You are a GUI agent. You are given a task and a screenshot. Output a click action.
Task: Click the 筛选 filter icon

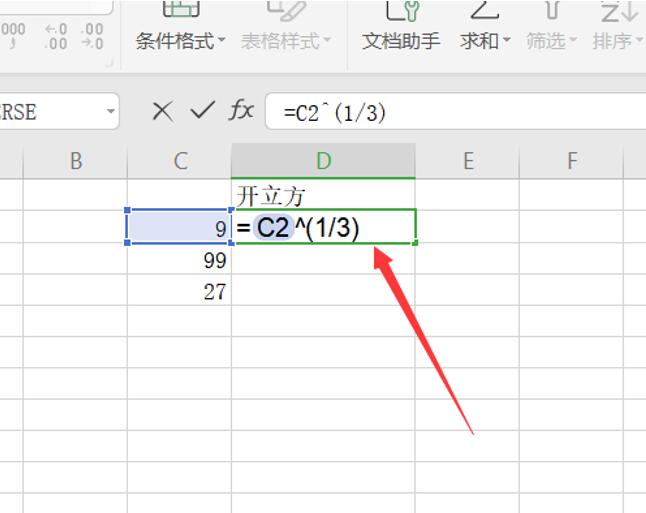552,10
